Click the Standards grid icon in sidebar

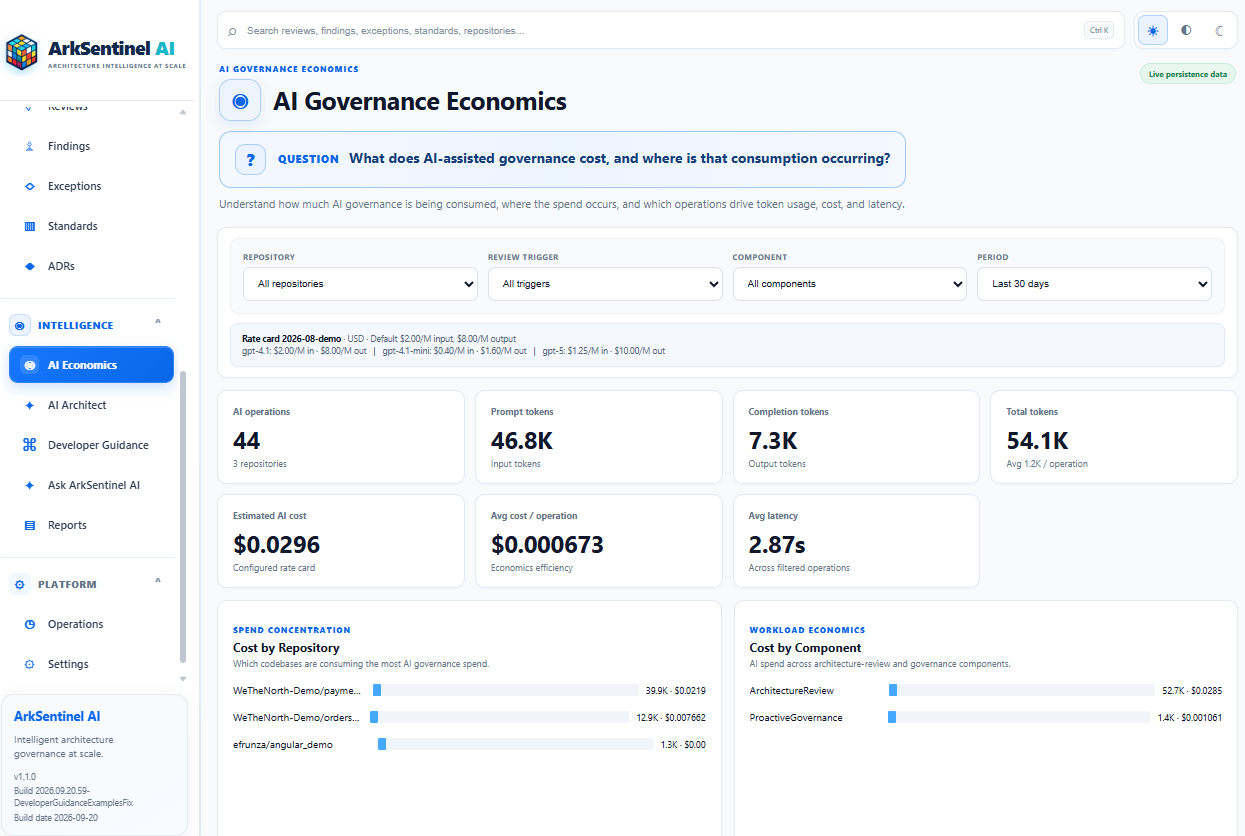(x=29, y=226)
